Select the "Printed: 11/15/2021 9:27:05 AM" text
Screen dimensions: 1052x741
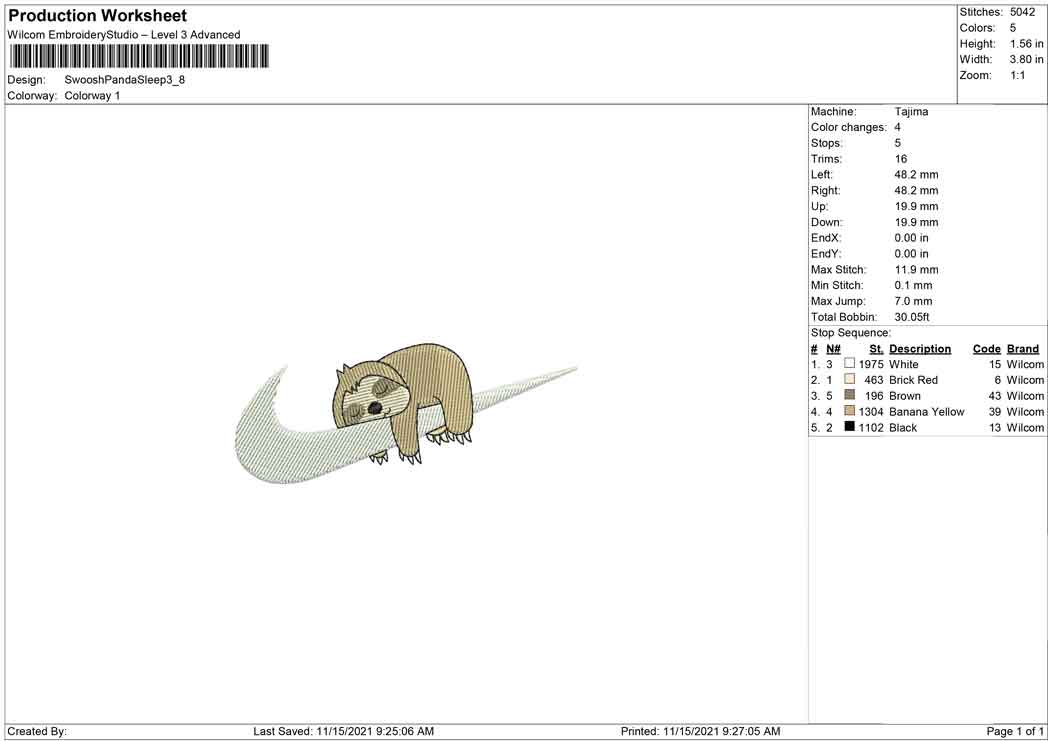pos(700,731)
